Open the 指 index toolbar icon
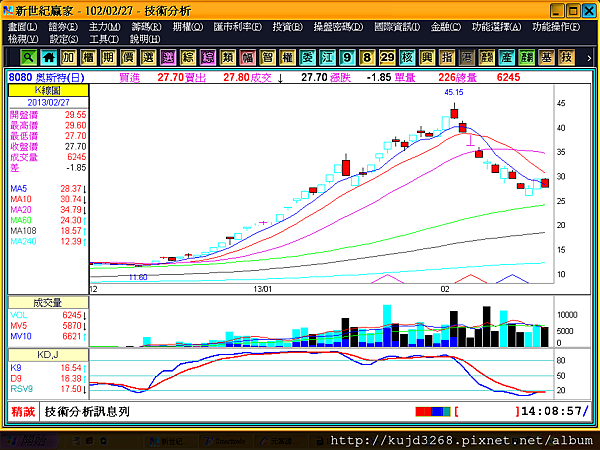Screen dimensions: 600x450 coord(446,58)
